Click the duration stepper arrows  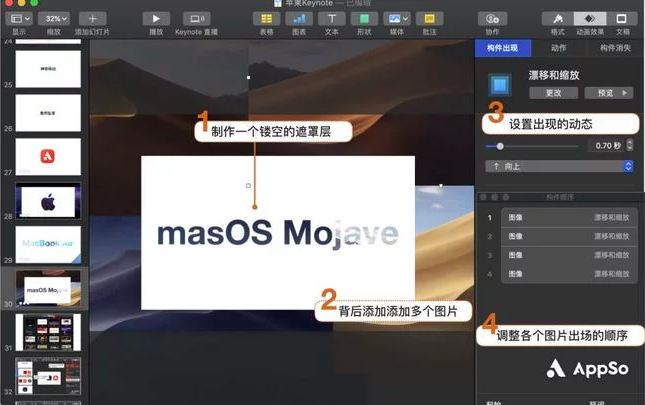(x=630, y=145)
